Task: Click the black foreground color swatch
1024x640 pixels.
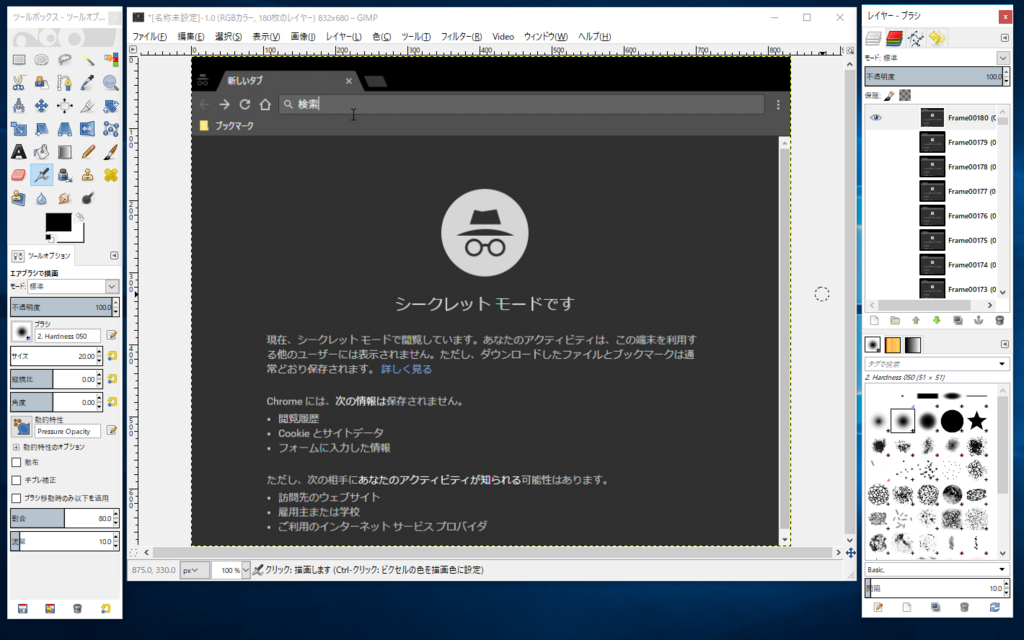Action: click(57, 222)
